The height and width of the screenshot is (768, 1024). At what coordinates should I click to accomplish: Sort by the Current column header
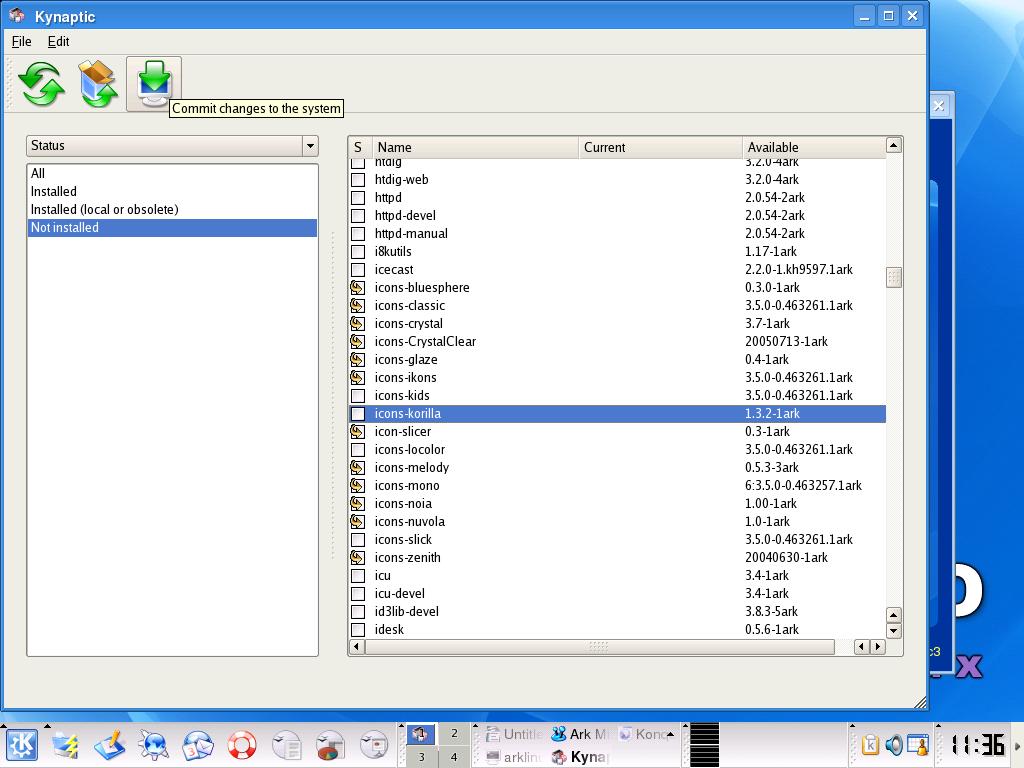(x=660, y=148)
